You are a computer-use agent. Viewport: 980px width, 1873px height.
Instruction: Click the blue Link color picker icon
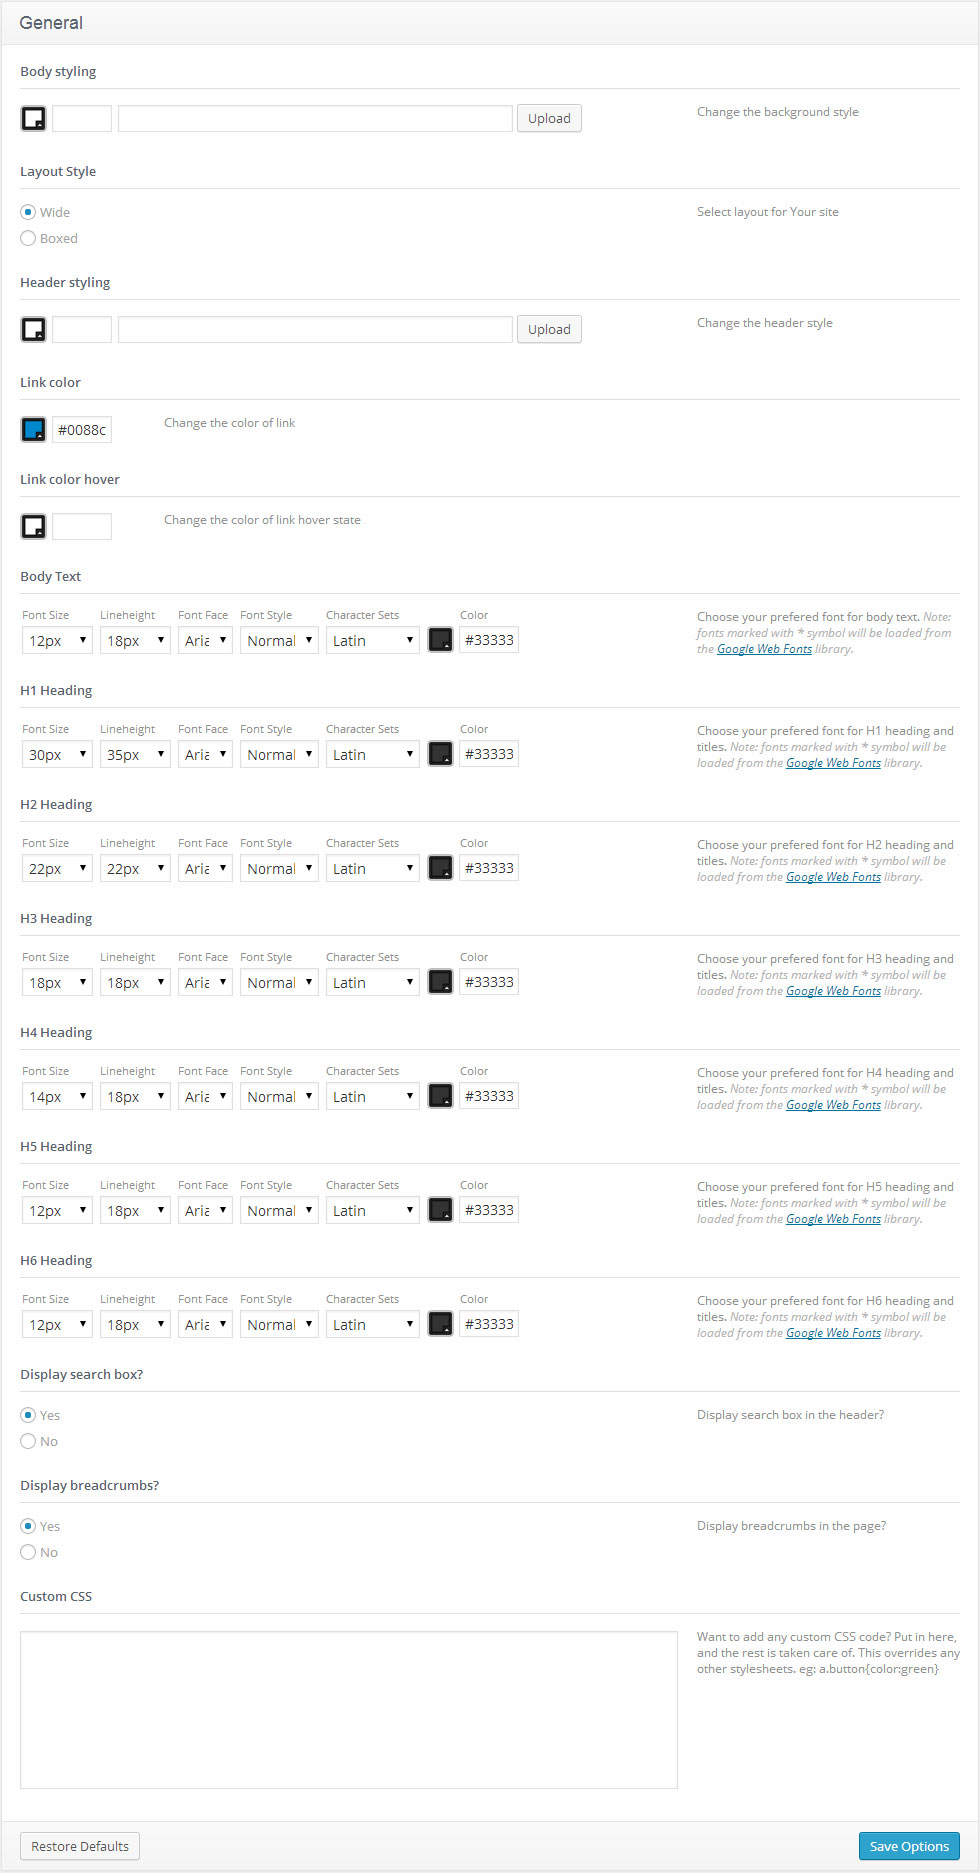pos(33,430)
